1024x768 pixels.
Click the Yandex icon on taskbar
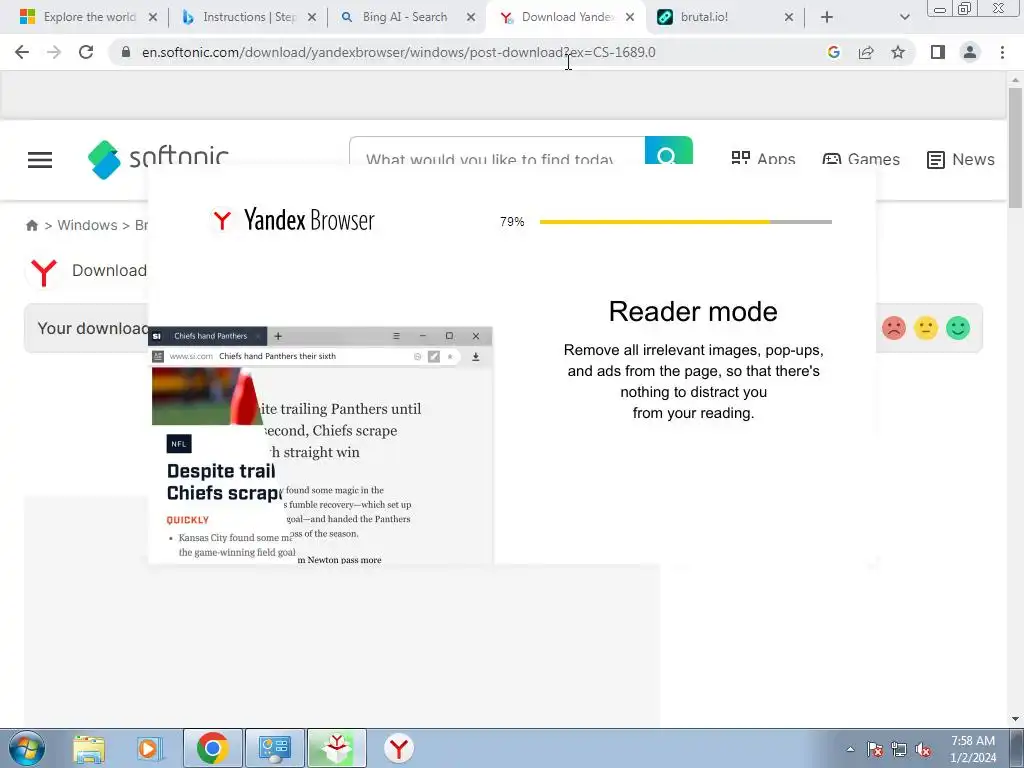coord(398,748)
